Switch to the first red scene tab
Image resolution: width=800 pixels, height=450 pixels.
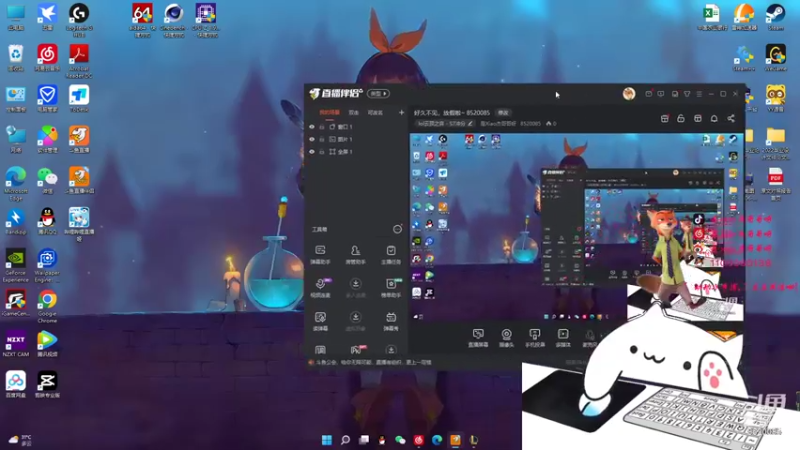click(x=329, y=112)
